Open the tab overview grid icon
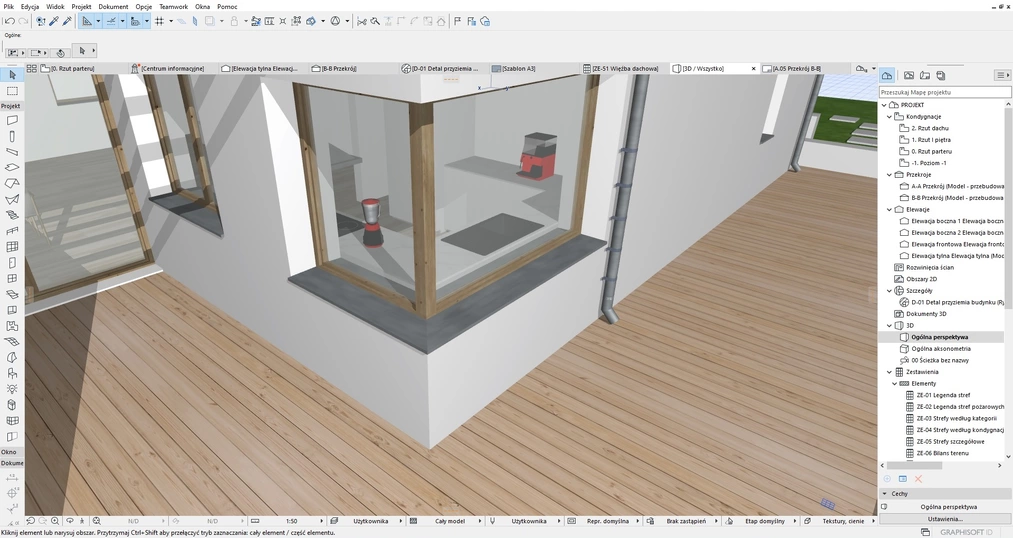Viewport: 1013px width, 538px height. point(31,68)
